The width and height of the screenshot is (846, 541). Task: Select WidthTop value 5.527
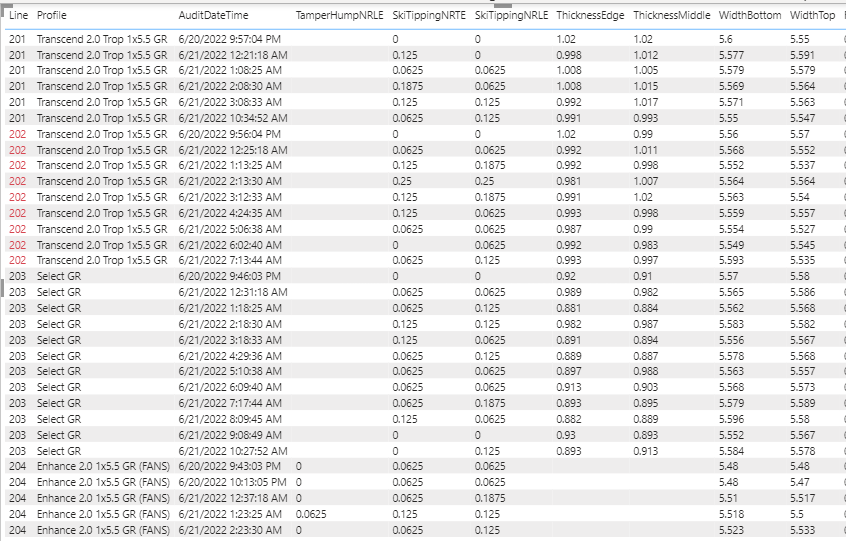[802, 229]
